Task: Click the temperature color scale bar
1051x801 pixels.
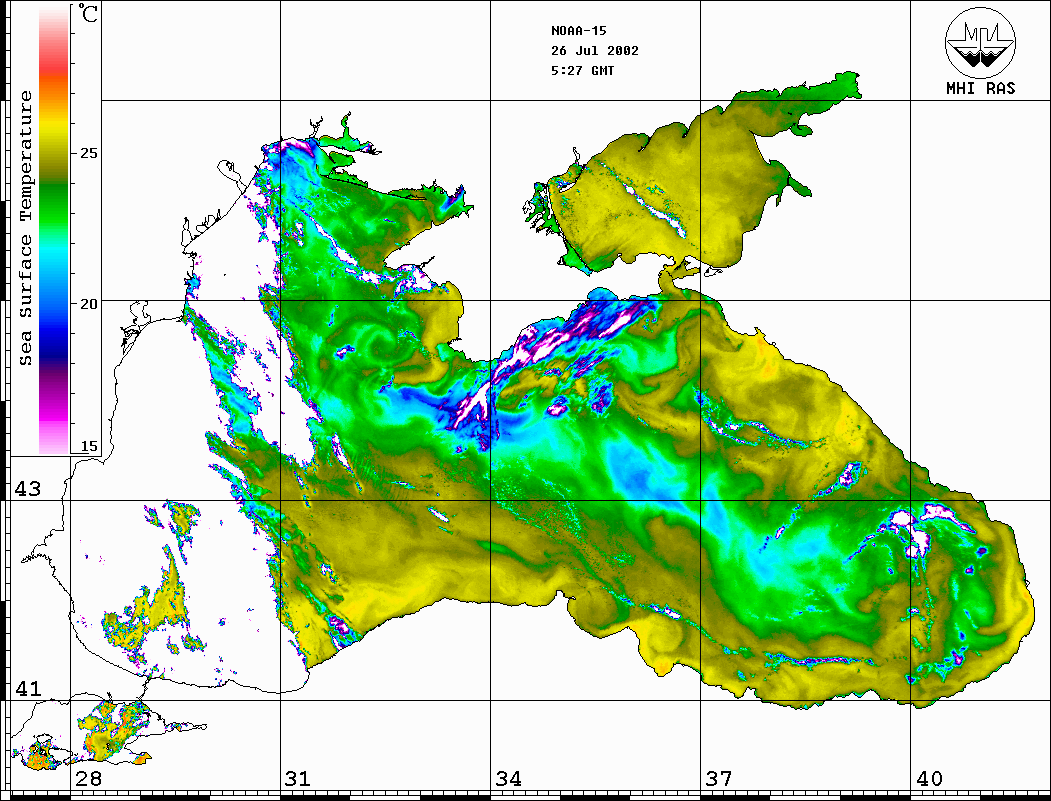Action: point(54,229)
